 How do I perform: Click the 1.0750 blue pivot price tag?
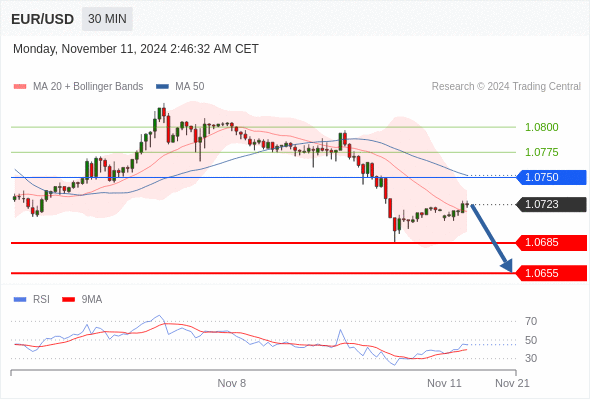pos(551,177)
